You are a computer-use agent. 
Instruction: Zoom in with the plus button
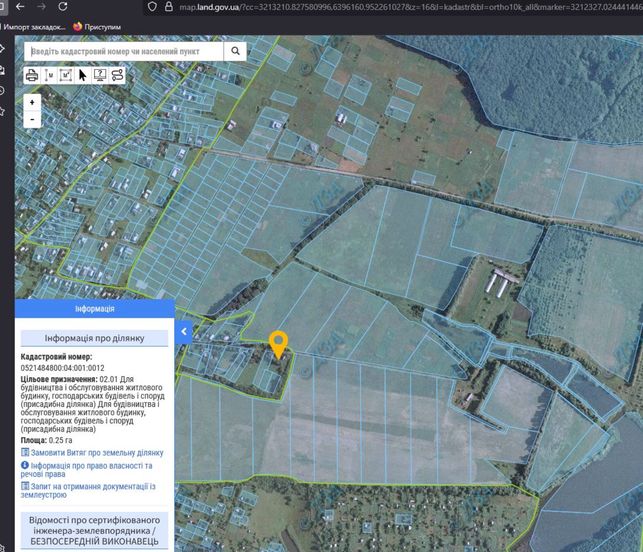32,102
